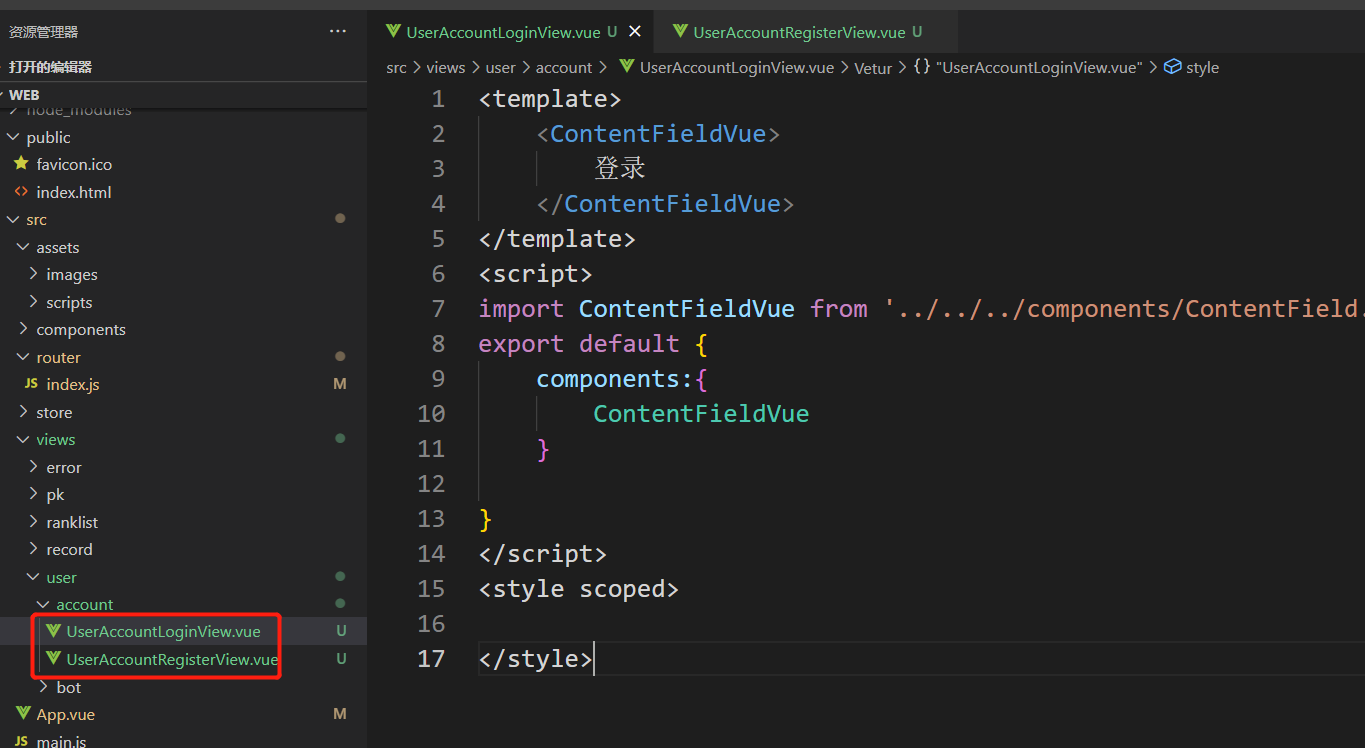Open index.html in the explorer
The width and height of the screenshot is (1365, 748).
74,192
